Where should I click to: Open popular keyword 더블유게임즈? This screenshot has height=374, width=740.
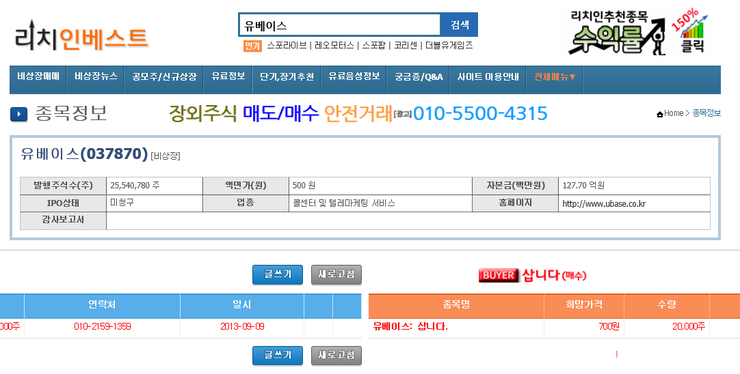[x=449, y=45]
